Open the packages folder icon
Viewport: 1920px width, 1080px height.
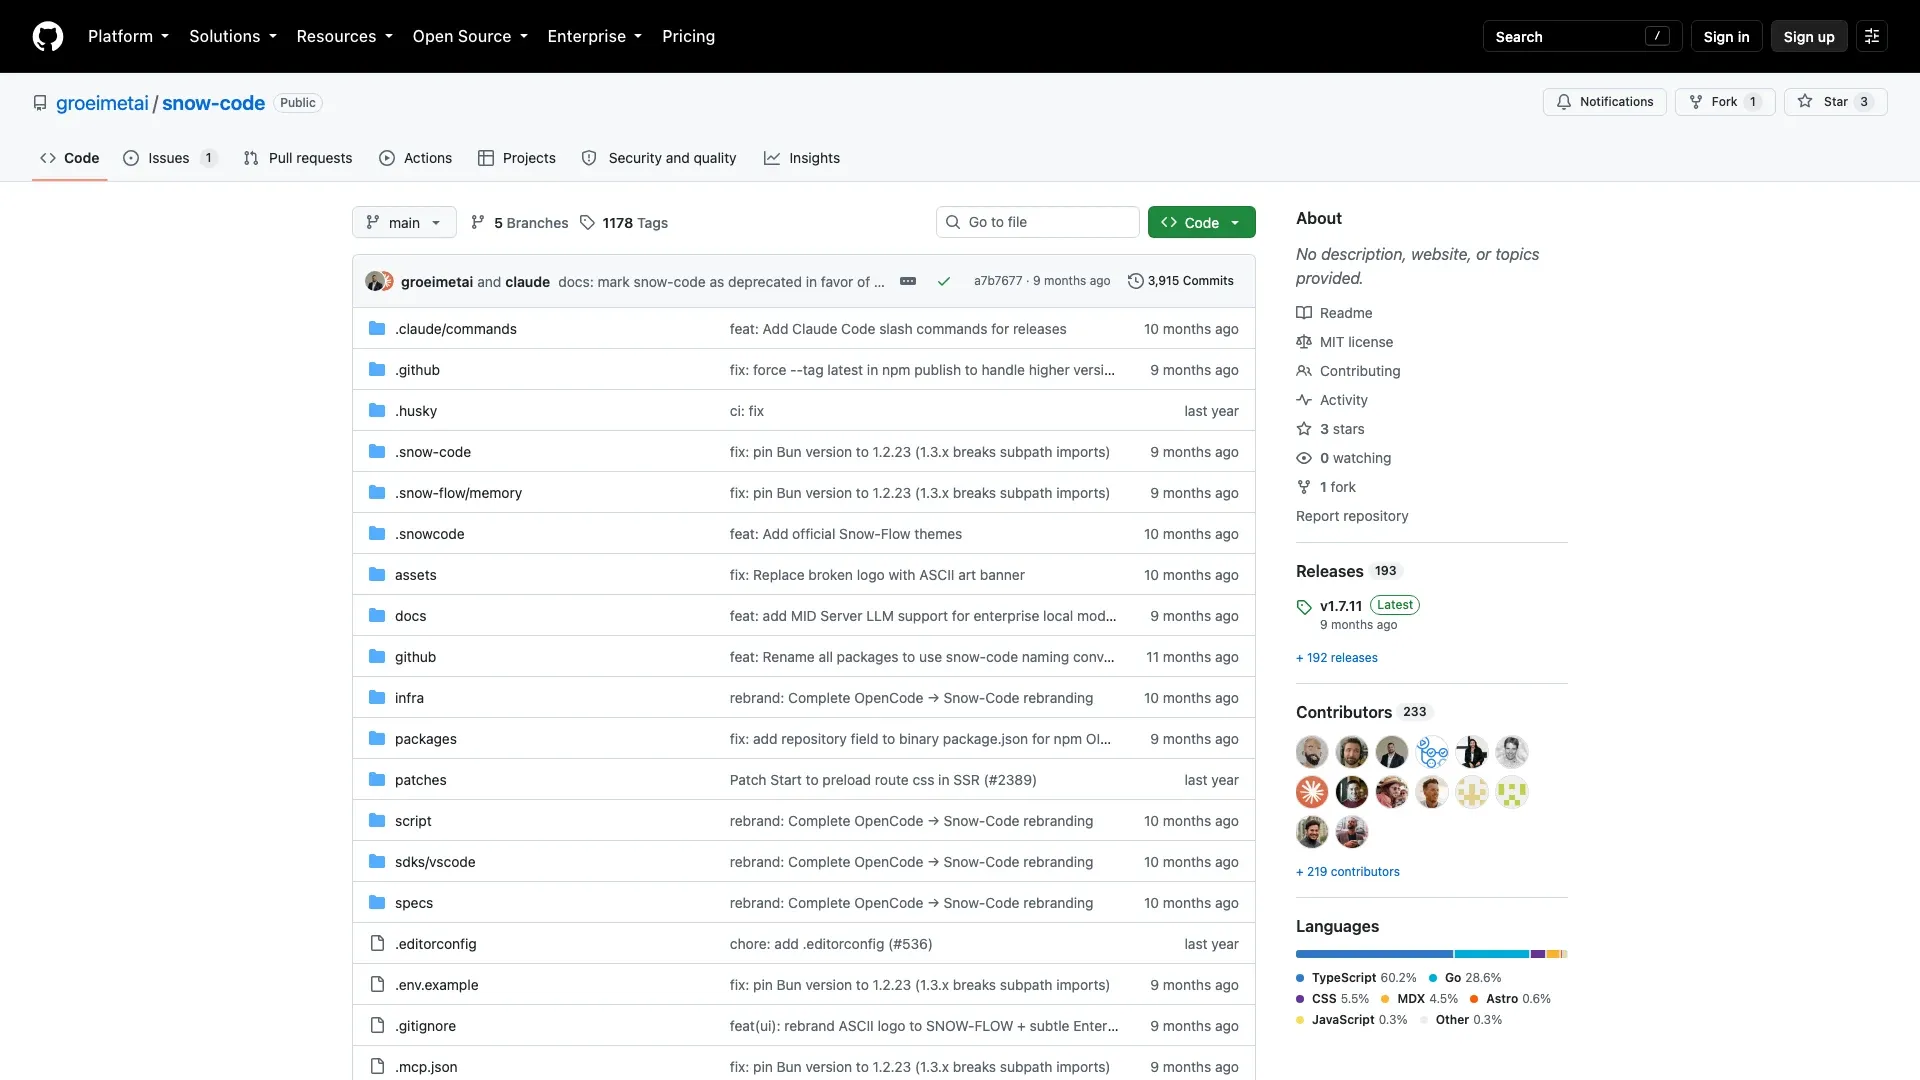tap(377, 739)
